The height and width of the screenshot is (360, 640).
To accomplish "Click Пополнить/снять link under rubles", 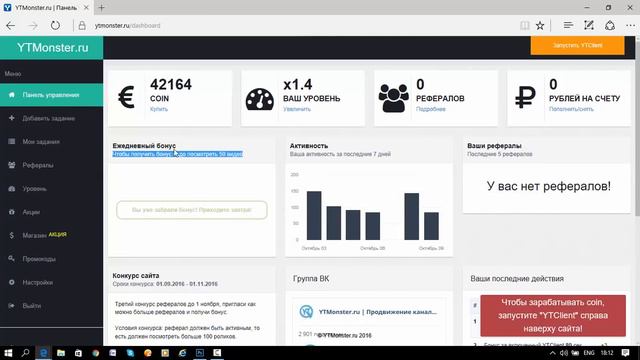I will [571, 109].
